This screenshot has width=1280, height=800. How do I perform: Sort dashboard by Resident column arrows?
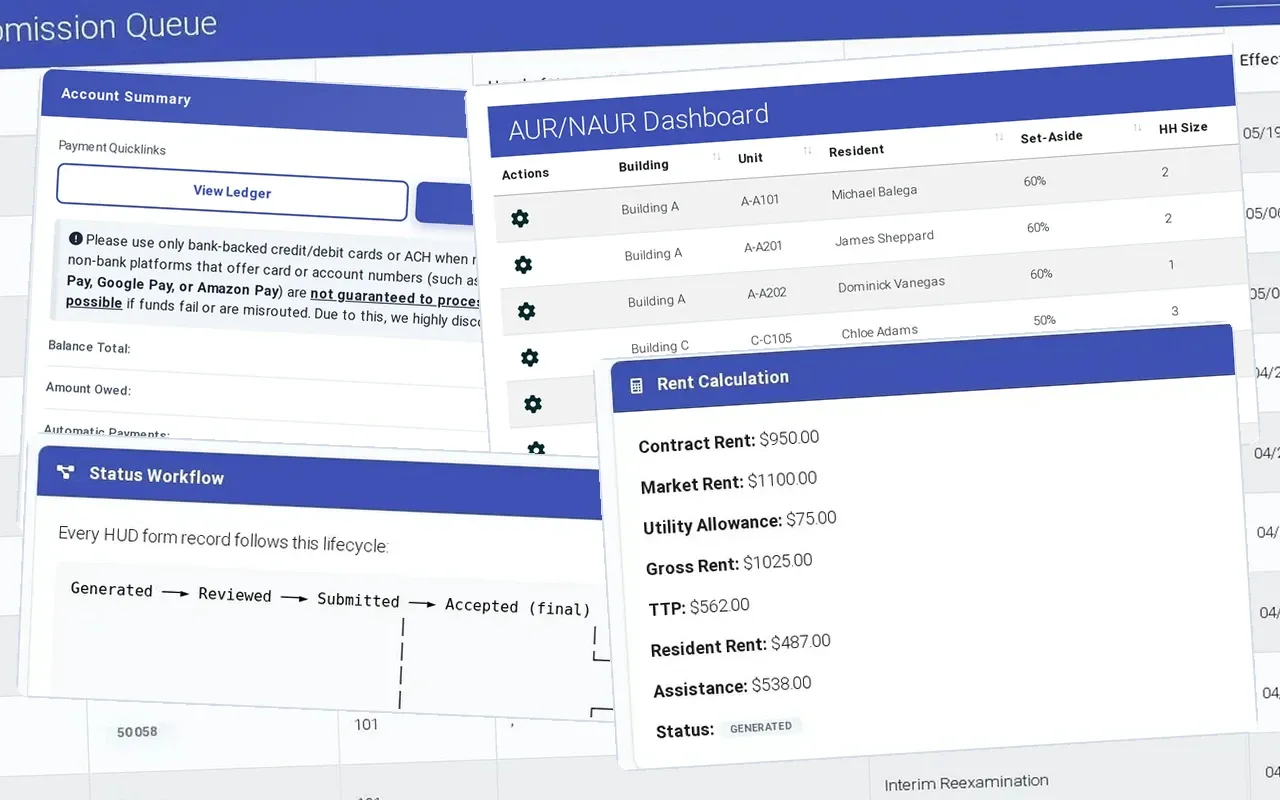coord(998,138)
